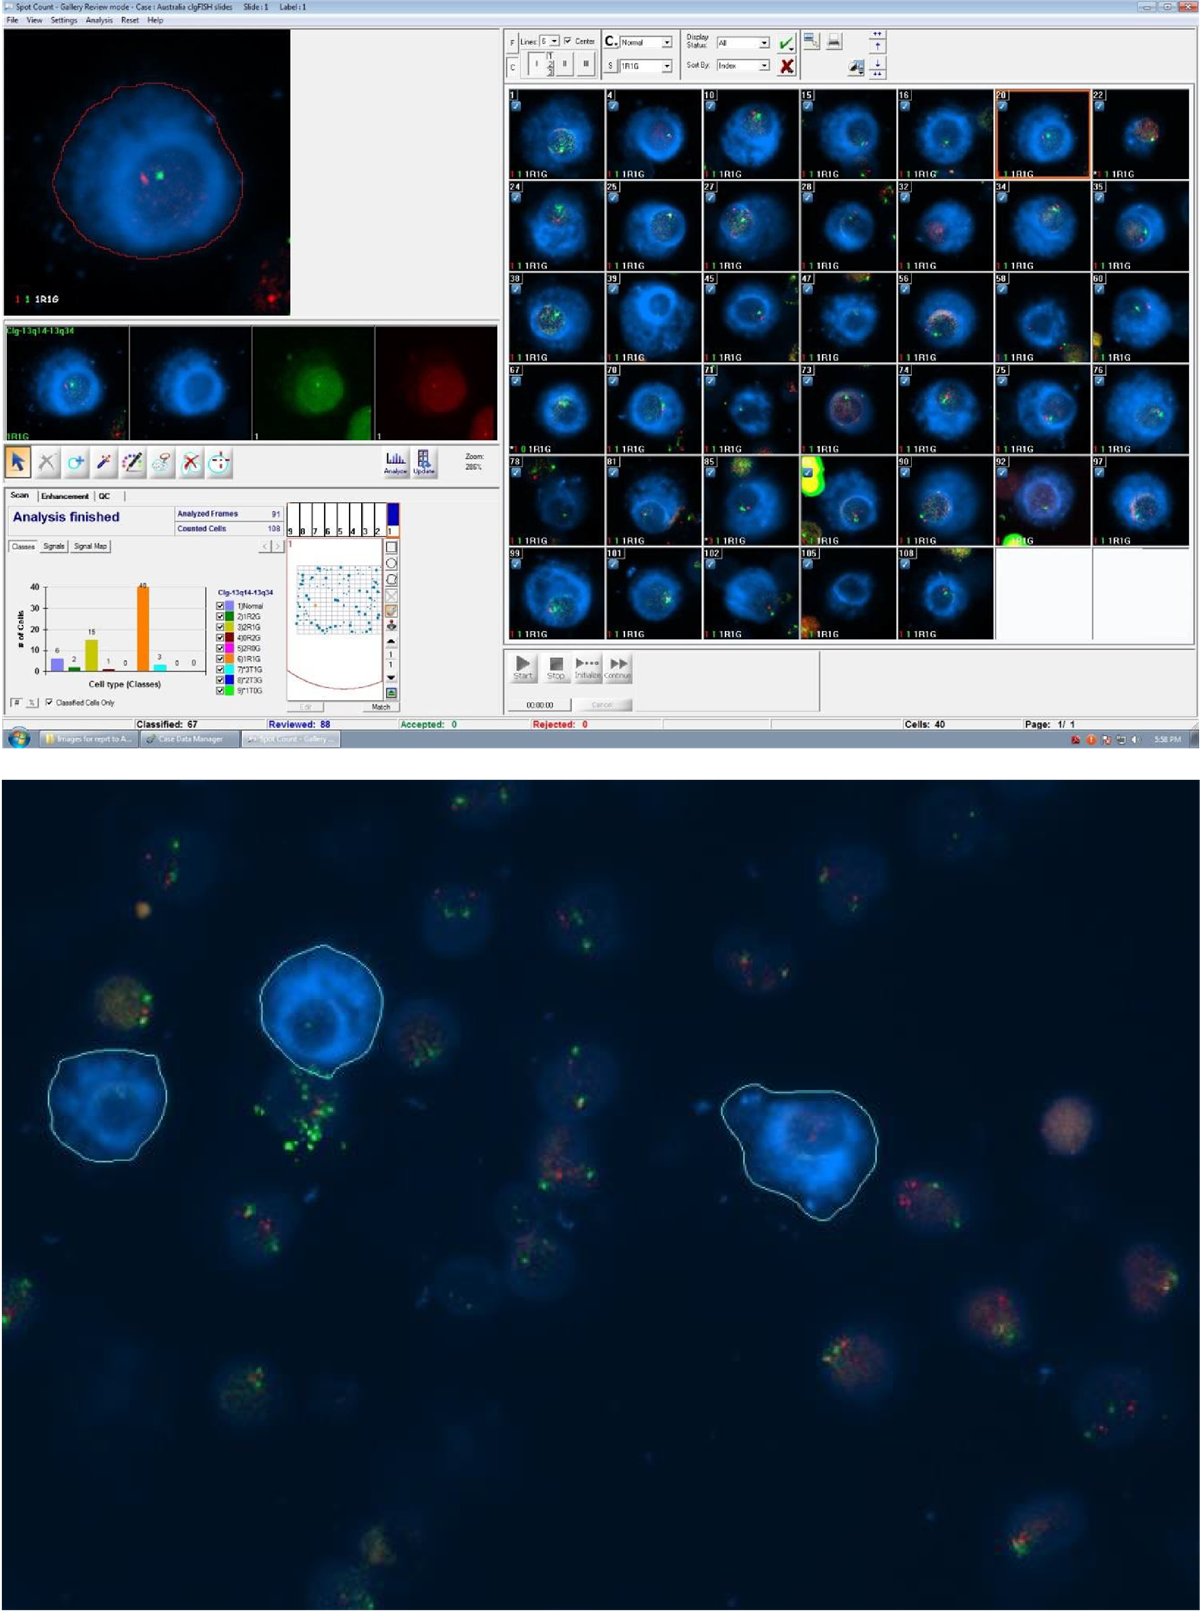This screenshot has width=1200, height=1615.
Task: Uncheck the 4)0R2G class checkbox
Action: point(221,638)
